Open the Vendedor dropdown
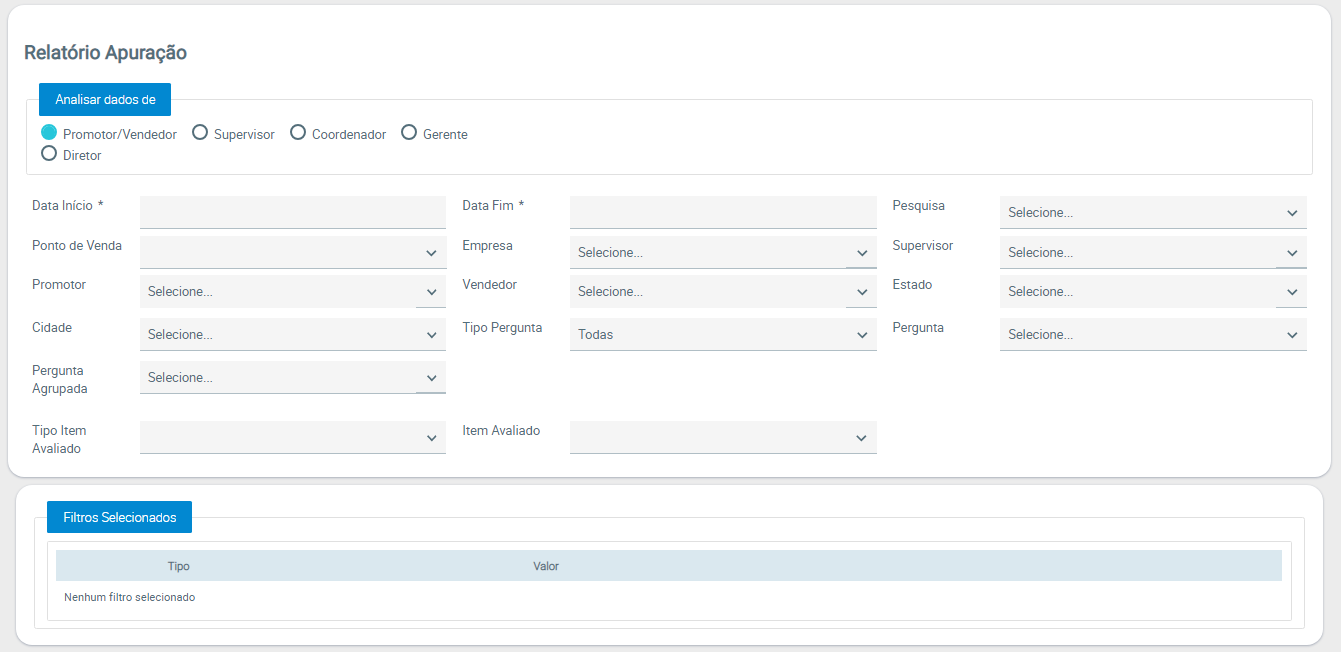1341x652 pixels. coord(722,291)
